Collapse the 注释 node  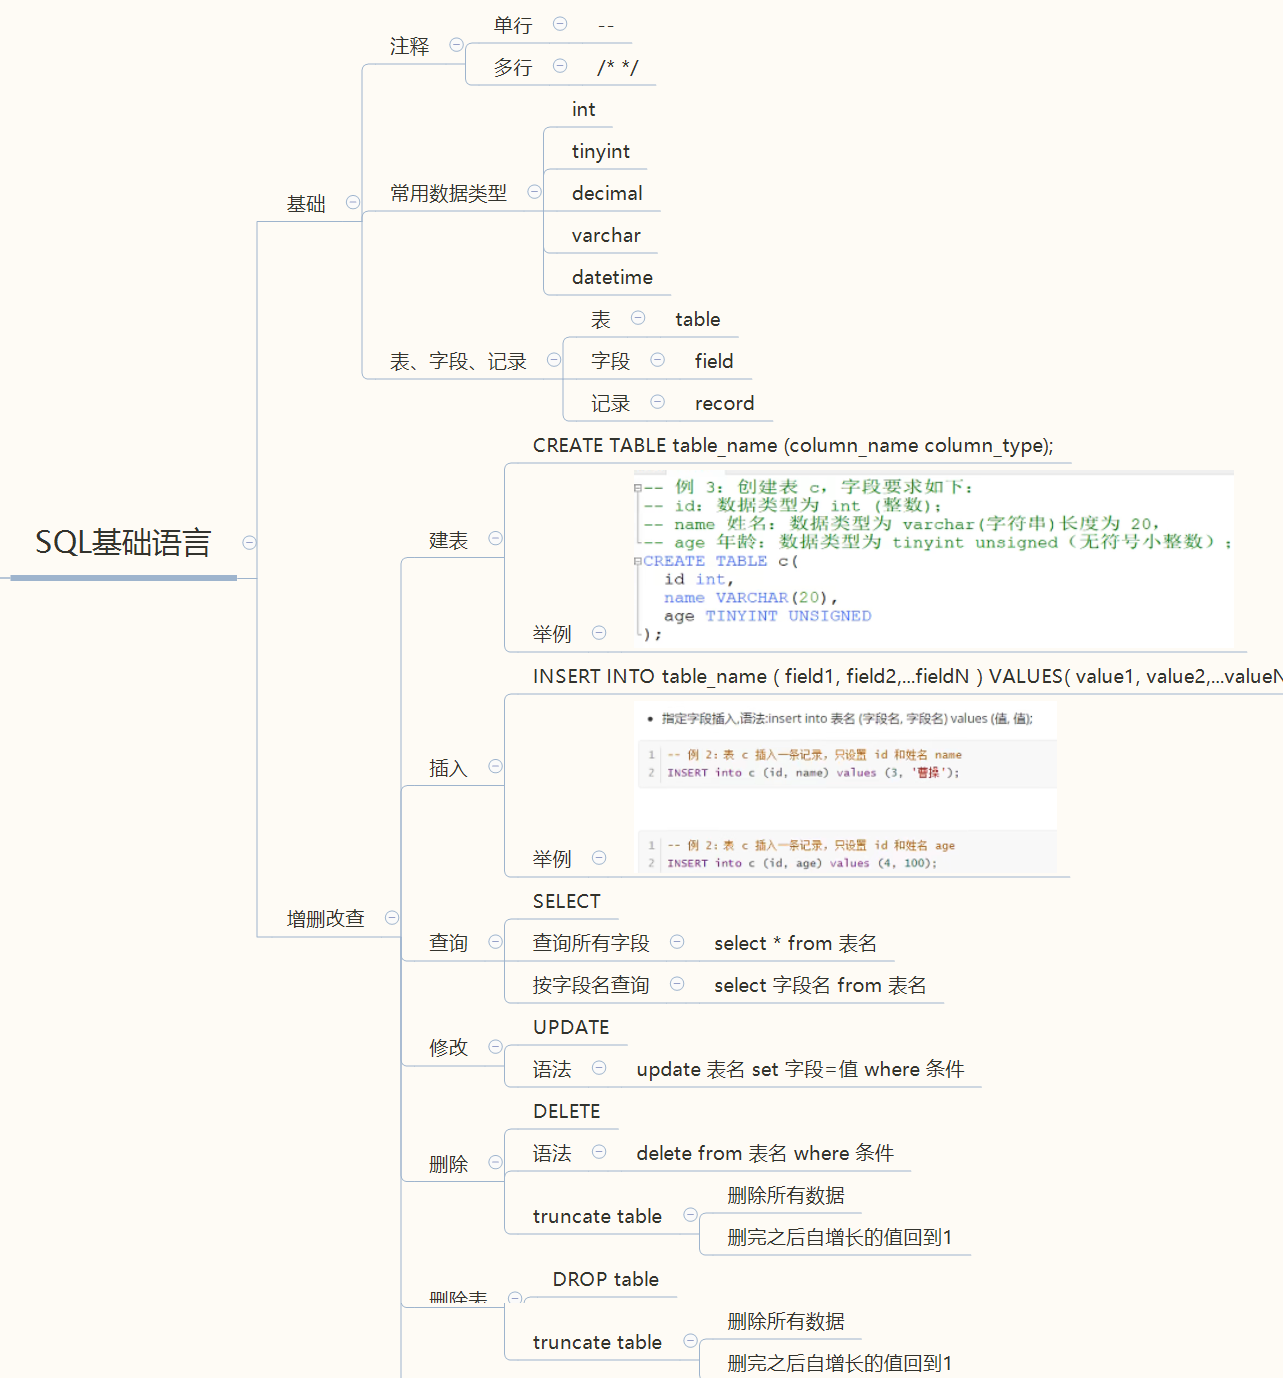click(x=457, y=45)
